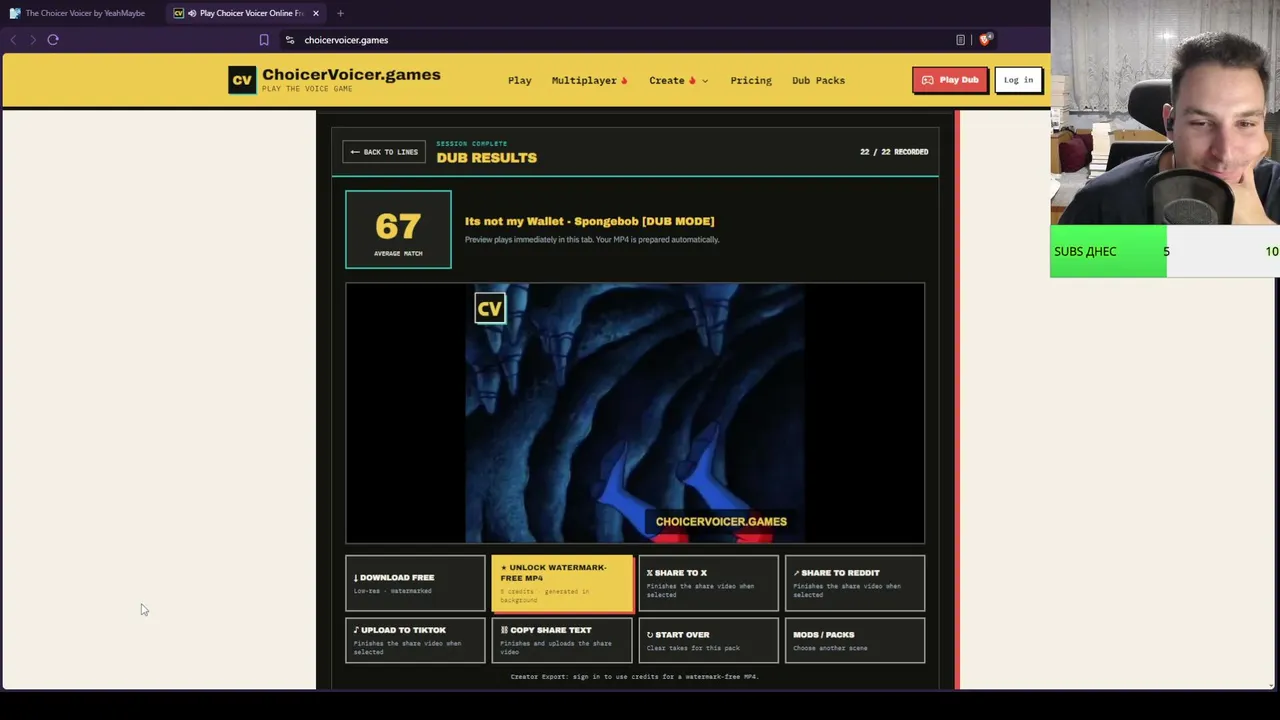Click the 22 / 22 RECORDED counter
1280x720 pixels.
coord(894,152)
